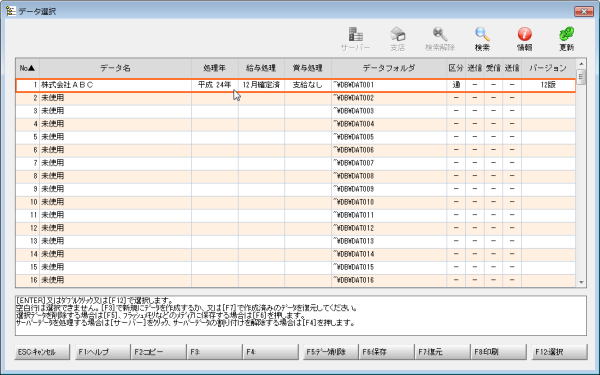Select row 7 未使用

[x=295, y=163]
